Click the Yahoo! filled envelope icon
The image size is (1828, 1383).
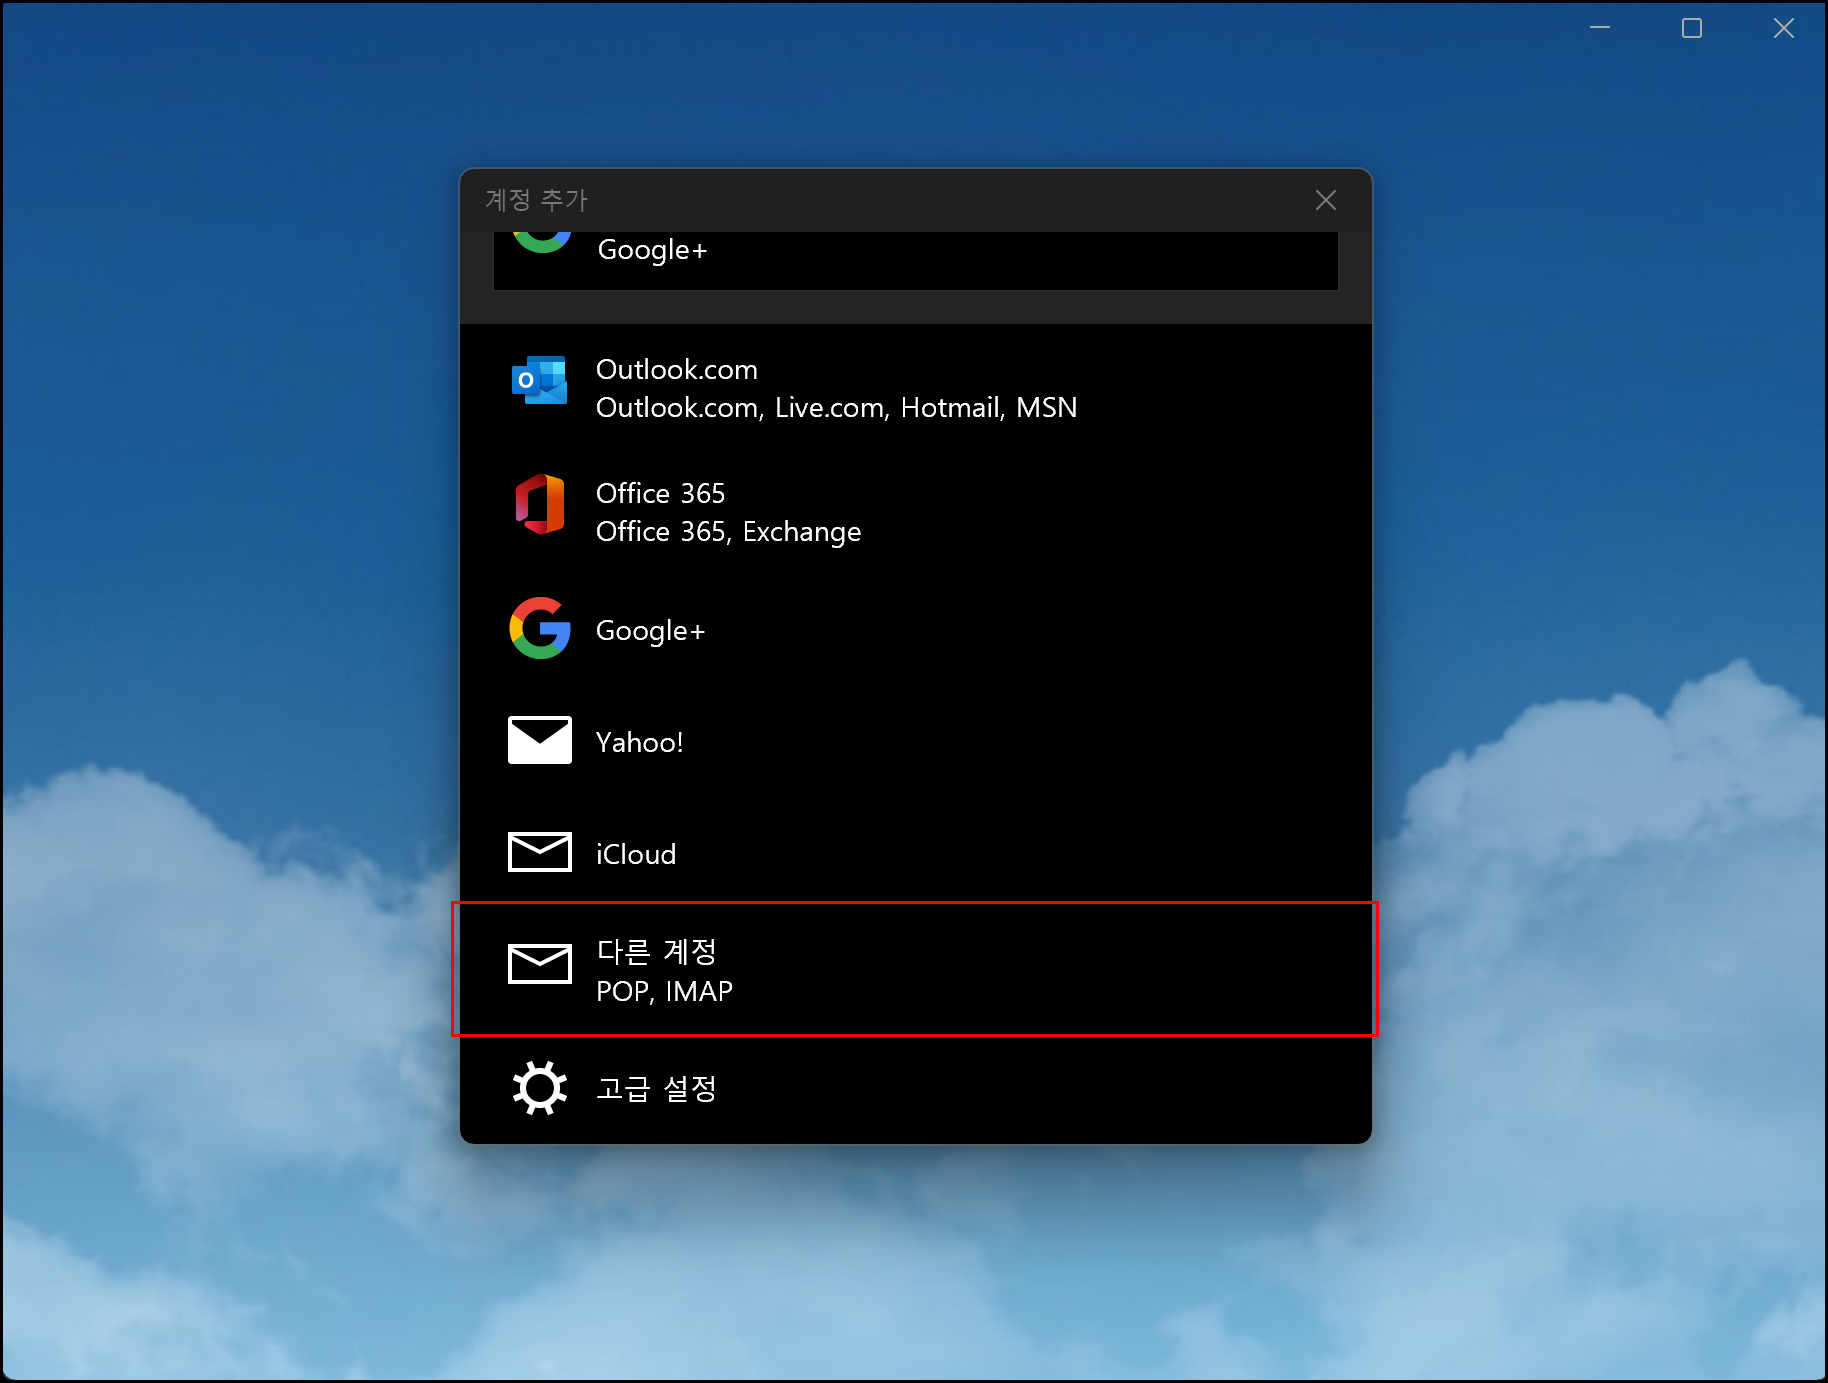[540, 740]
